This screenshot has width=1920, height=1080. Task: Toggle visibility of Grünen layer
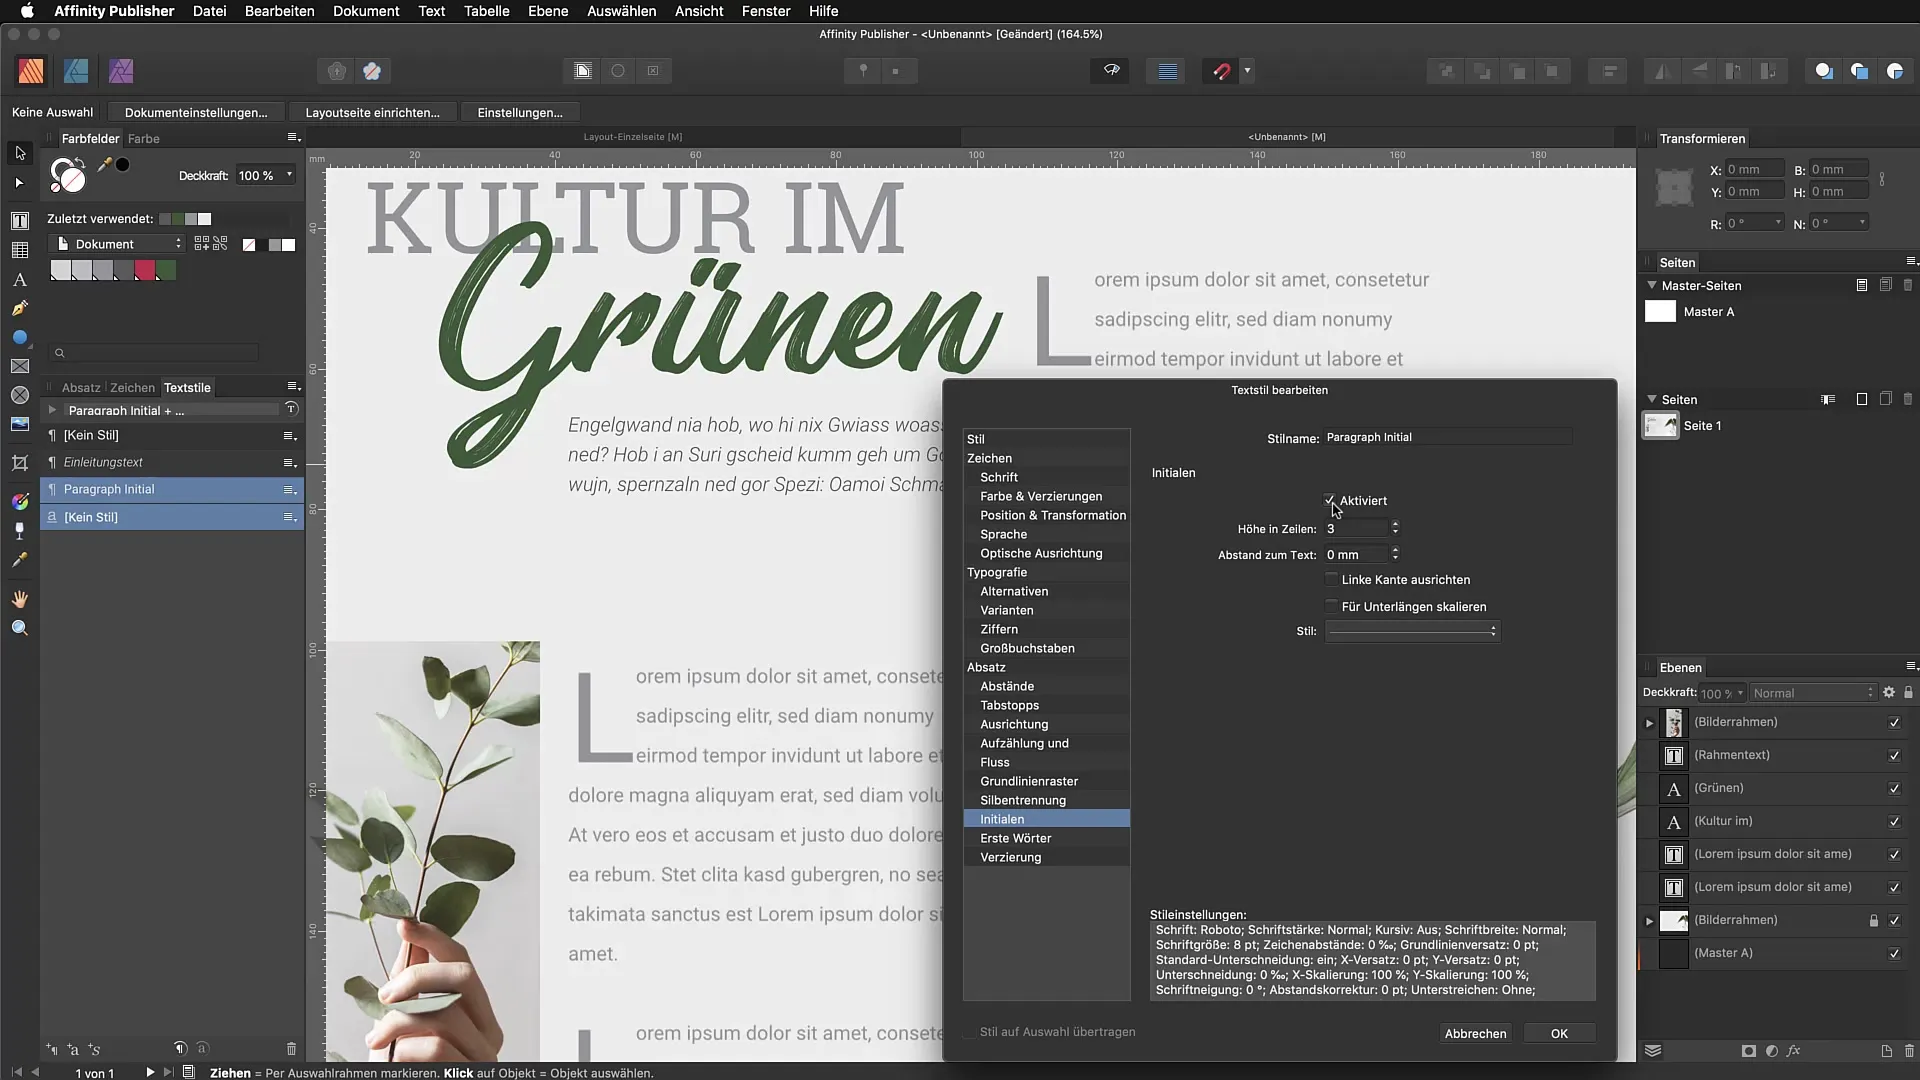[1894, 789]
